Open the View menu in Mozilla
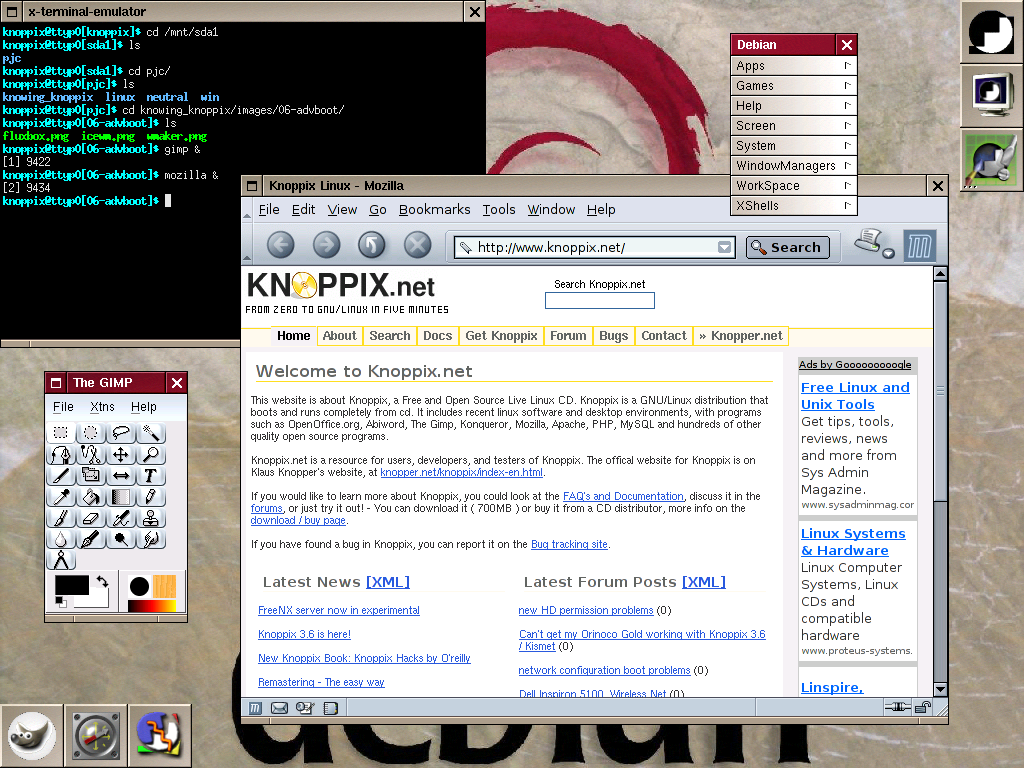The height and width of the screenshot is (768, 1024). click(x=342, y=210)
